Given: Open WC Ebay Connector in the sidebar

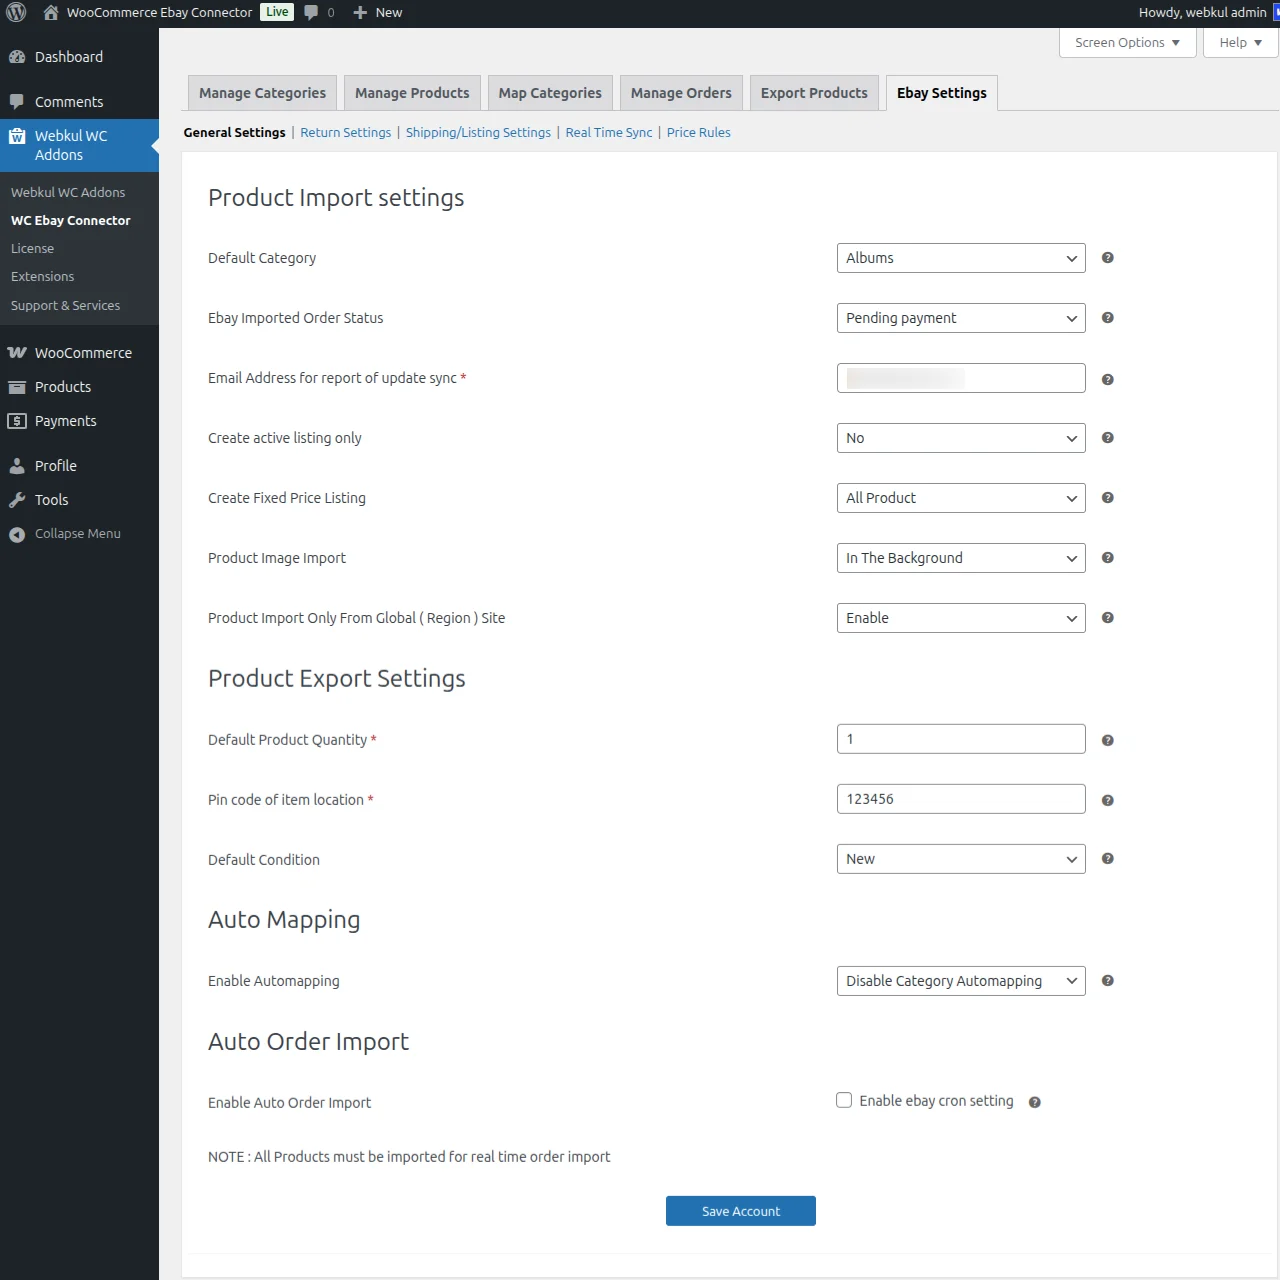Looking at the screenshot, I should coord(71,221).
